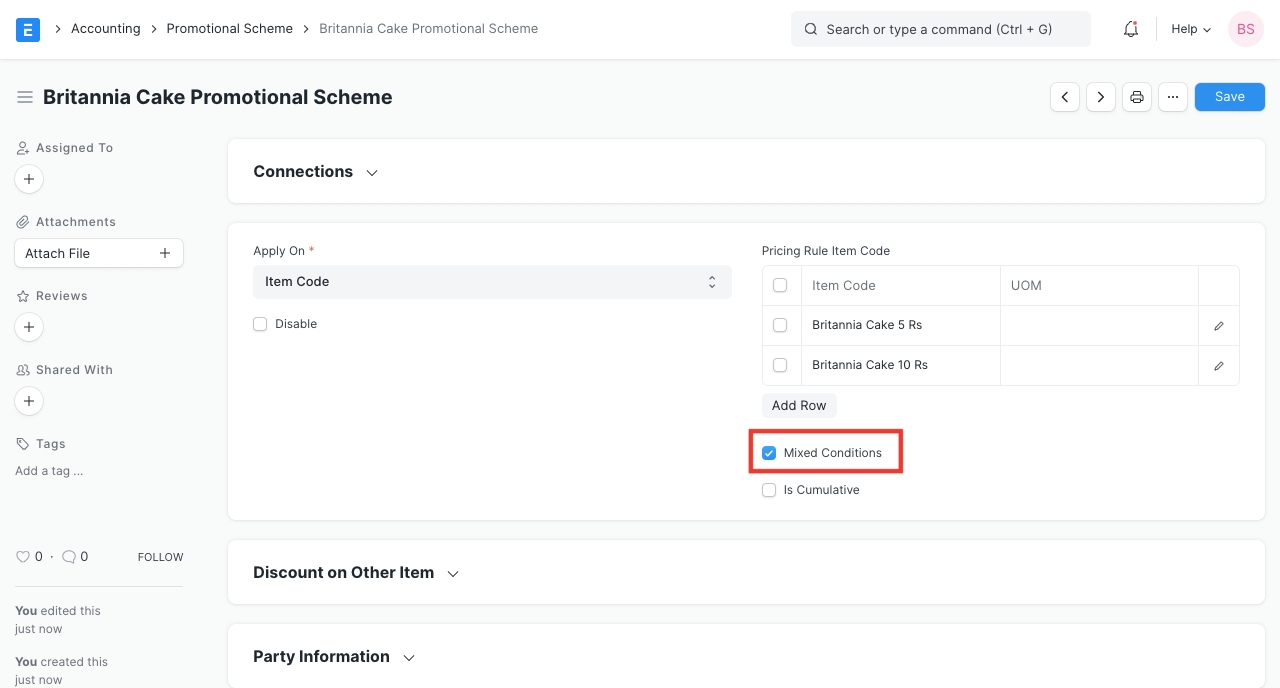This screenshot has width=1280, height=688.
Task: Check the Disable checkbox
Action: click(260, 324)
